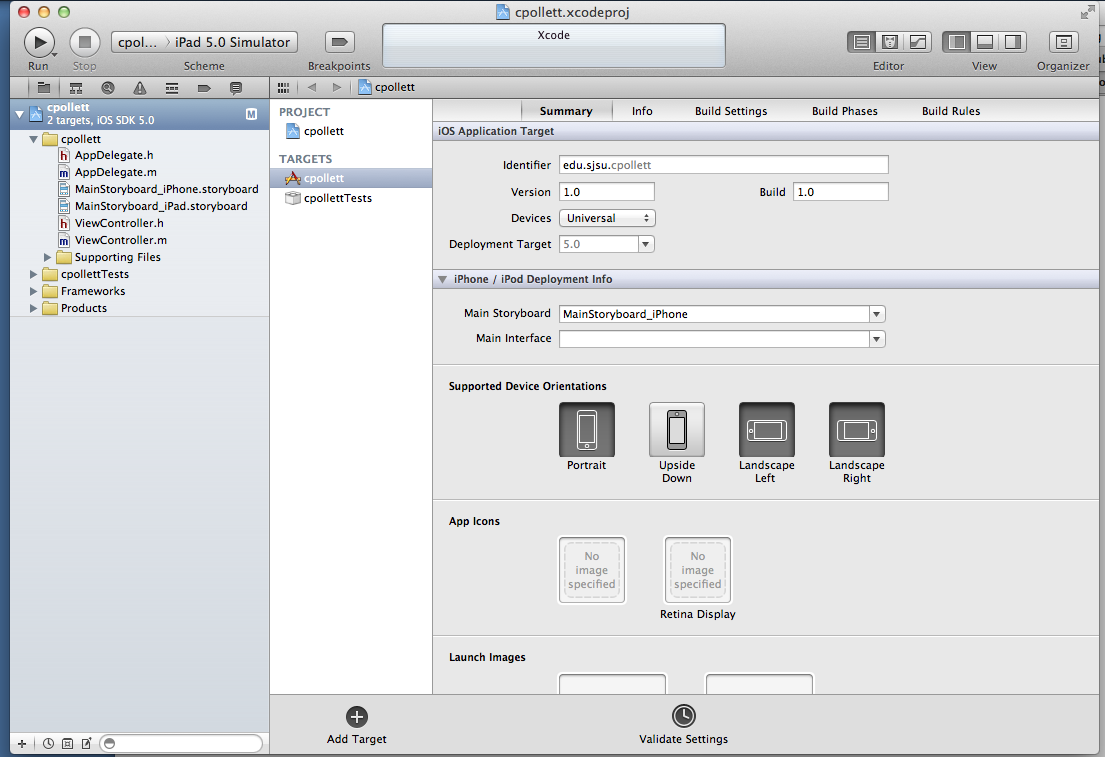Click the first App Icon image well
This screenshot has height=757, width=1105.
592,570
